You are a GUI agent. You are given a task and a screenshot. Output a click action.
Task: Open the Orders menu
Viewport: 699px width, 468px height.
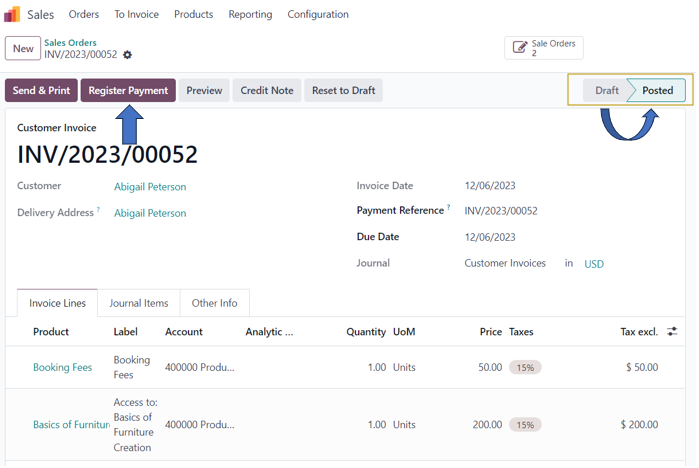point(84,15)
